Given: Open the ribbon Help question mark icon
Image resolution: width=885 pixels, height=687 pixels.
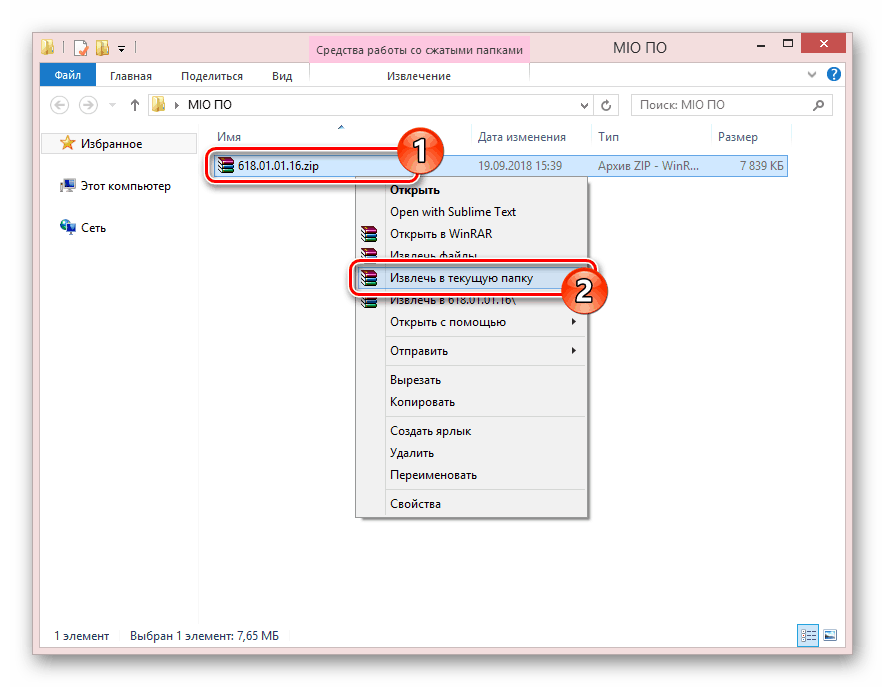Looking at the screenshot, I should 838,76.
